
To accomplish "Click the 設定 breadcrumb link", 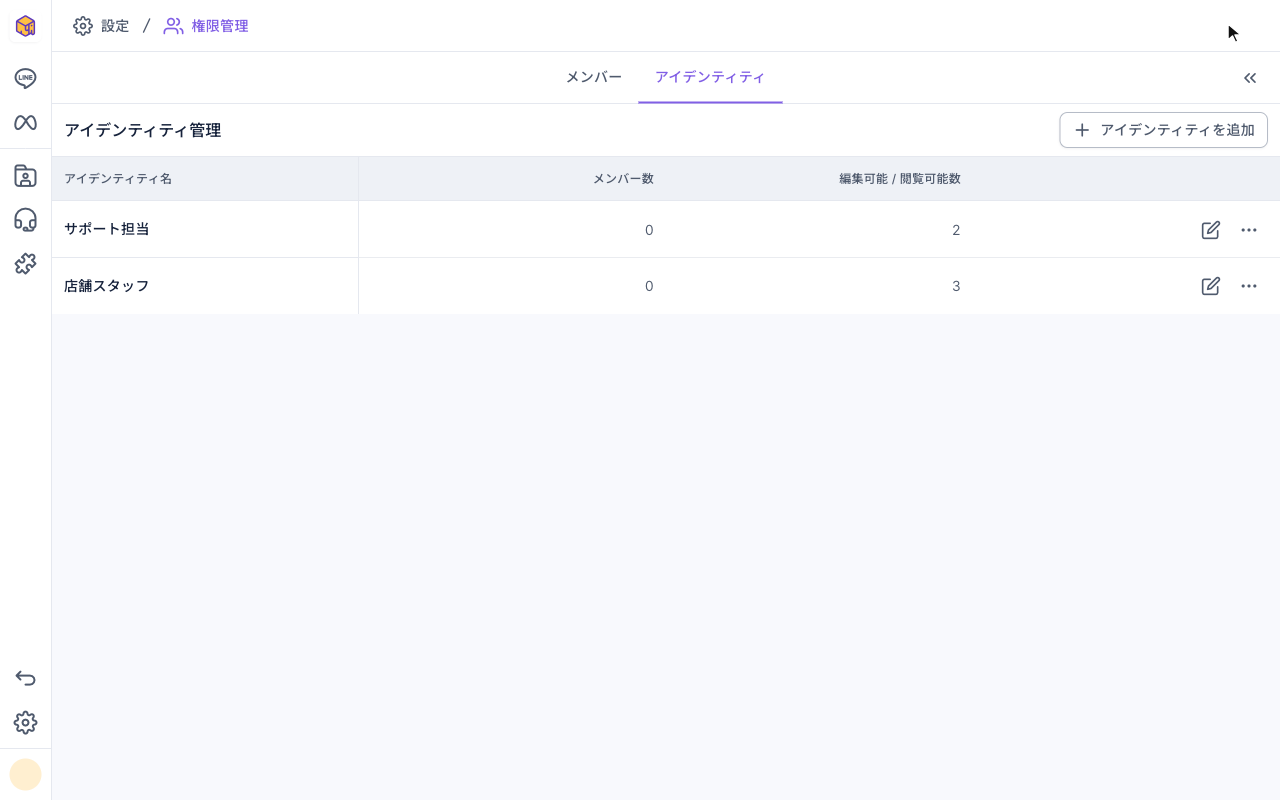I will tap(101, 26).
